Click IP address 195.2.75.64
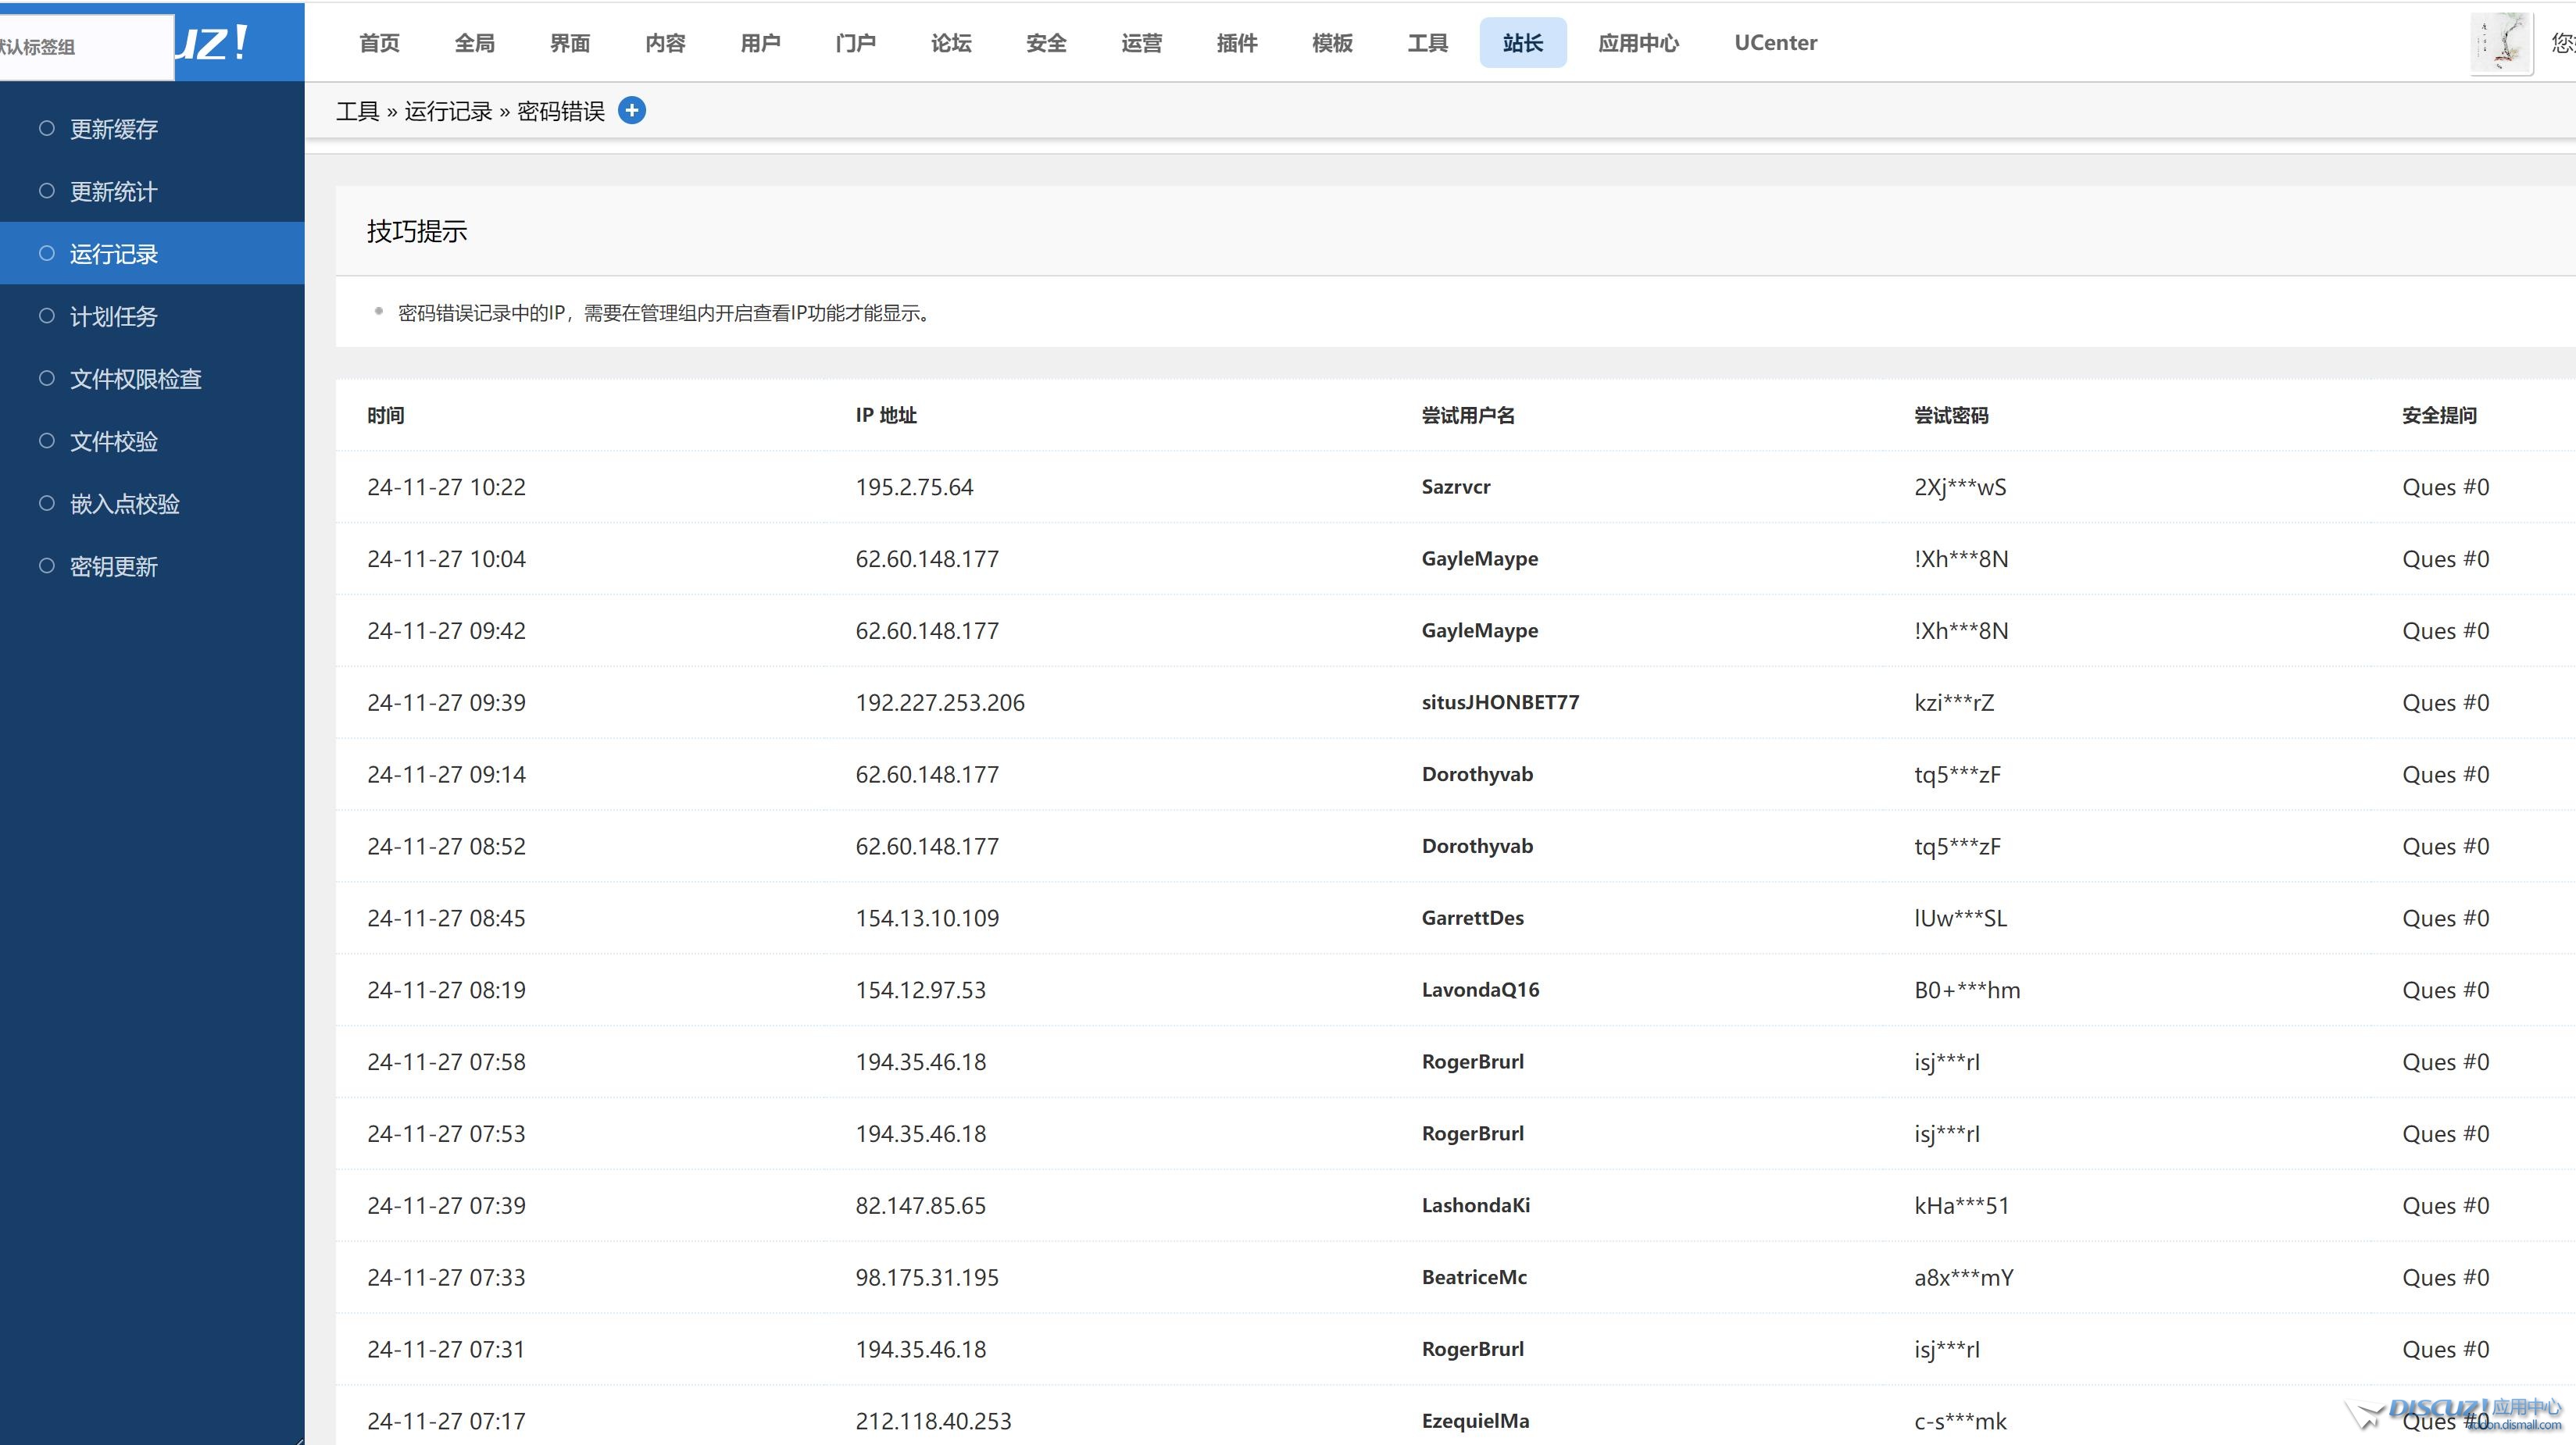This screenshot has height=1445, width=2576. 914,487
